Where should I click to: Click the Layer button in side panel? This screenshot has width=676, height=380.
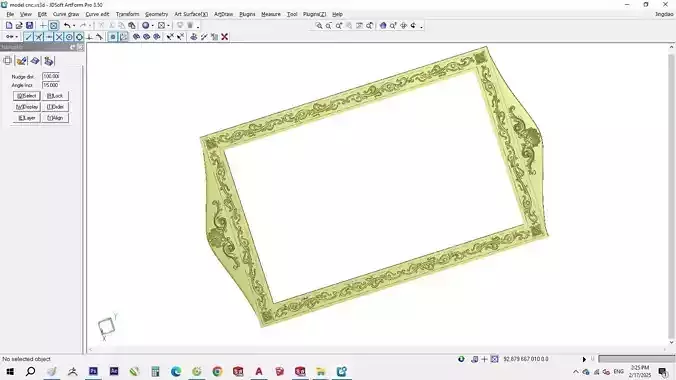click(x=26, y=118)
